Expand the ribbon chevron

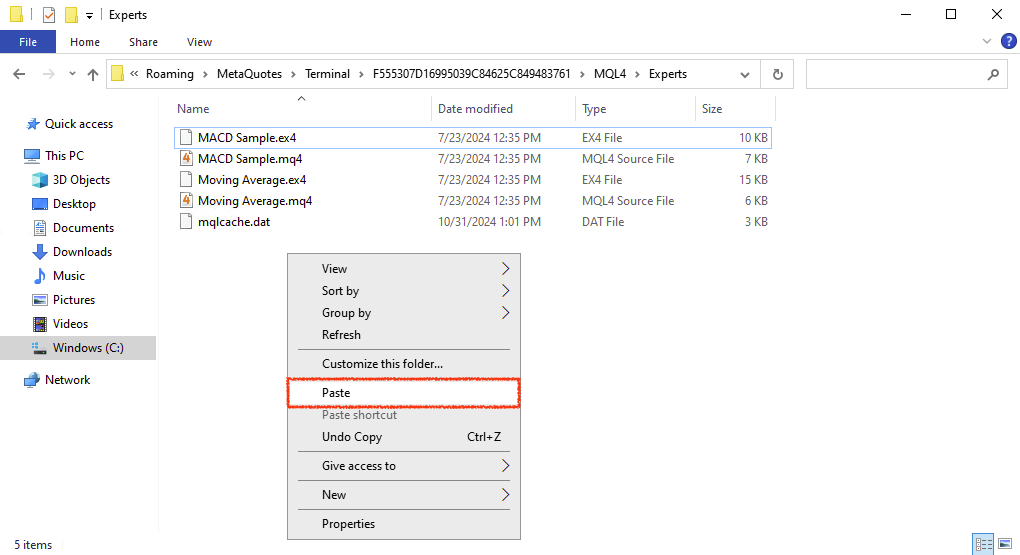coord(987,42)
